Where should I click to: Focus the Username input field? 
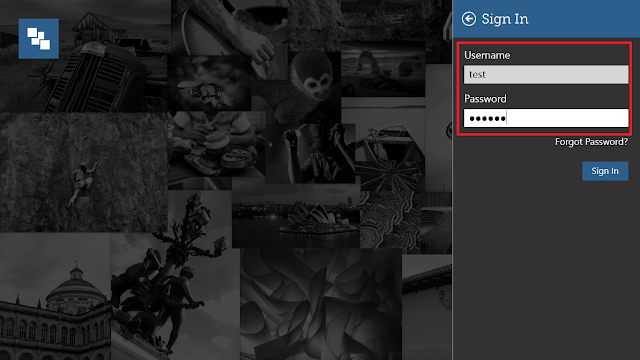click(546, 75)
